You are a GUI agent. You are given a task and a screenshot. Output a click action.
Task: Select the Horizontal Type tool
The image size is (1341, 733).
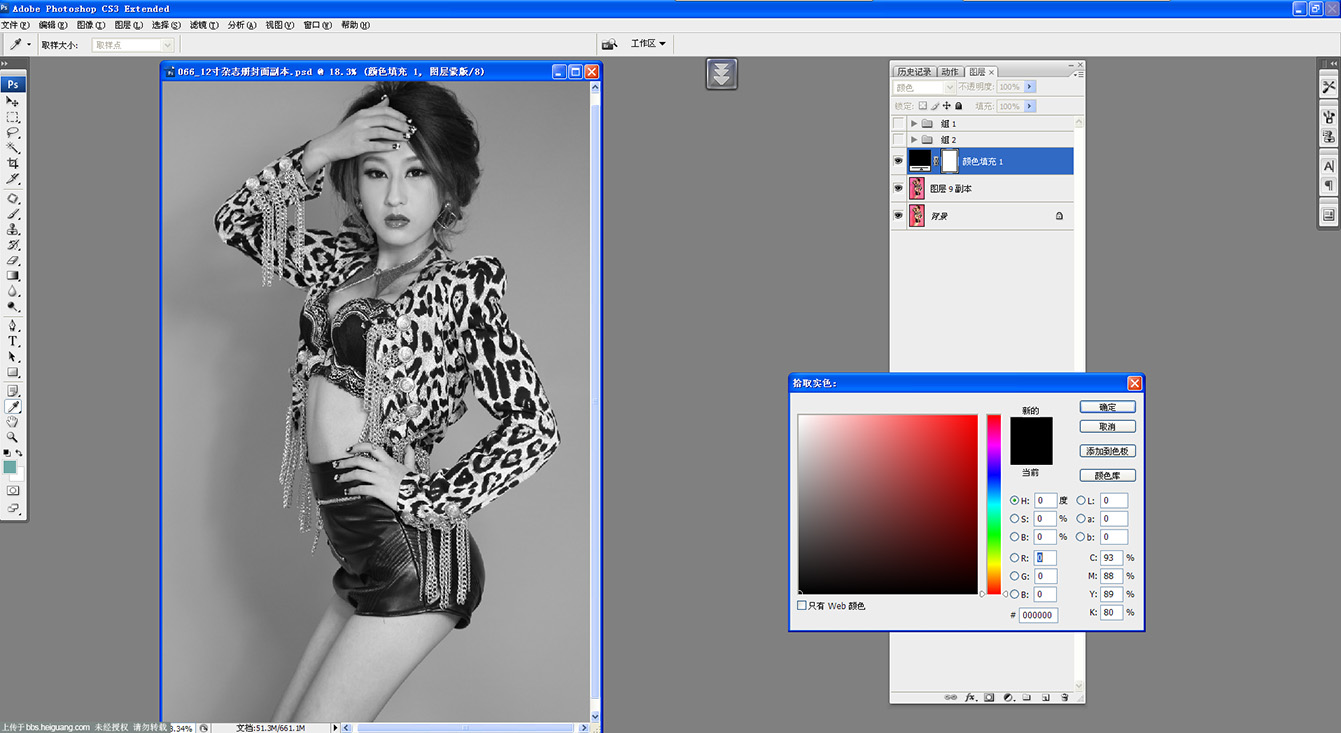[x=13, y=341]
